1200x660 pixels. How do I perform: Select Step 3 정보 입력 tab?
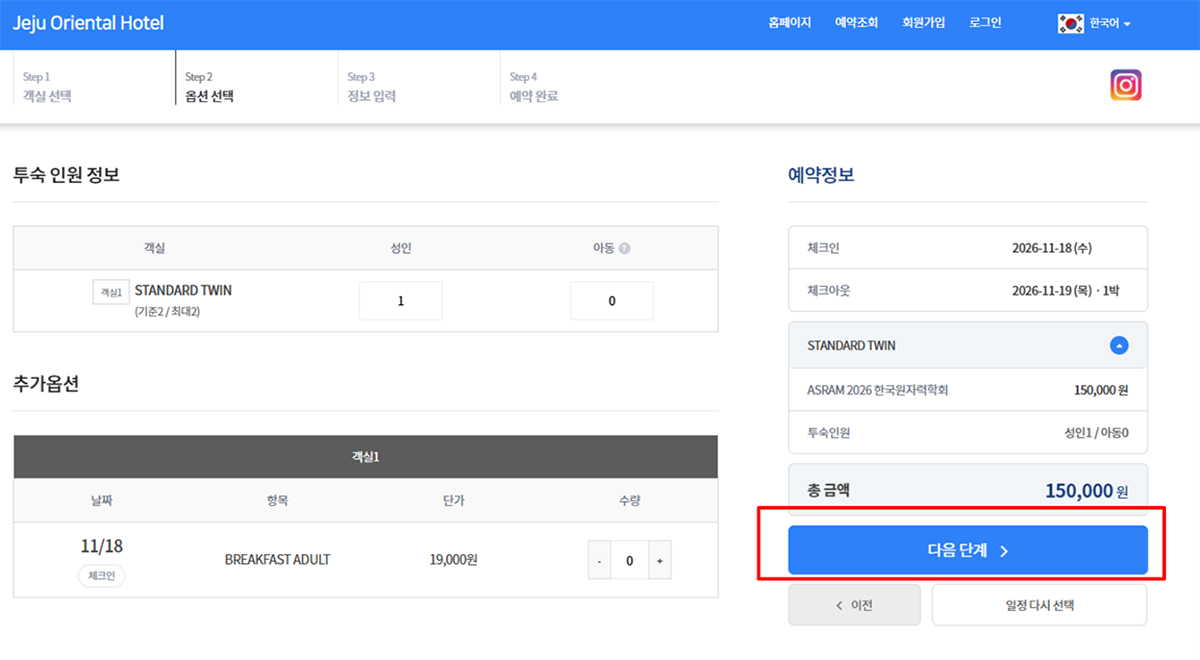371,87
